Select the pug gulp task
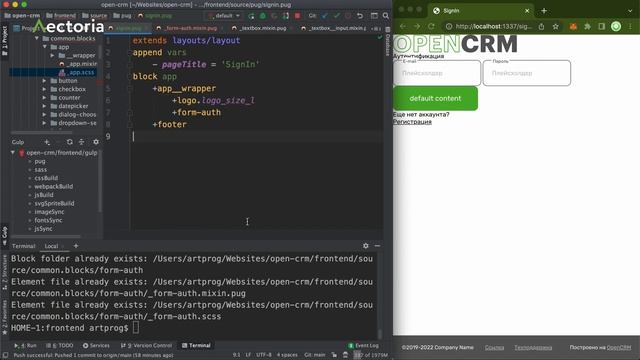The width and height of the screenshot is (640, 360). click(40, 161)
